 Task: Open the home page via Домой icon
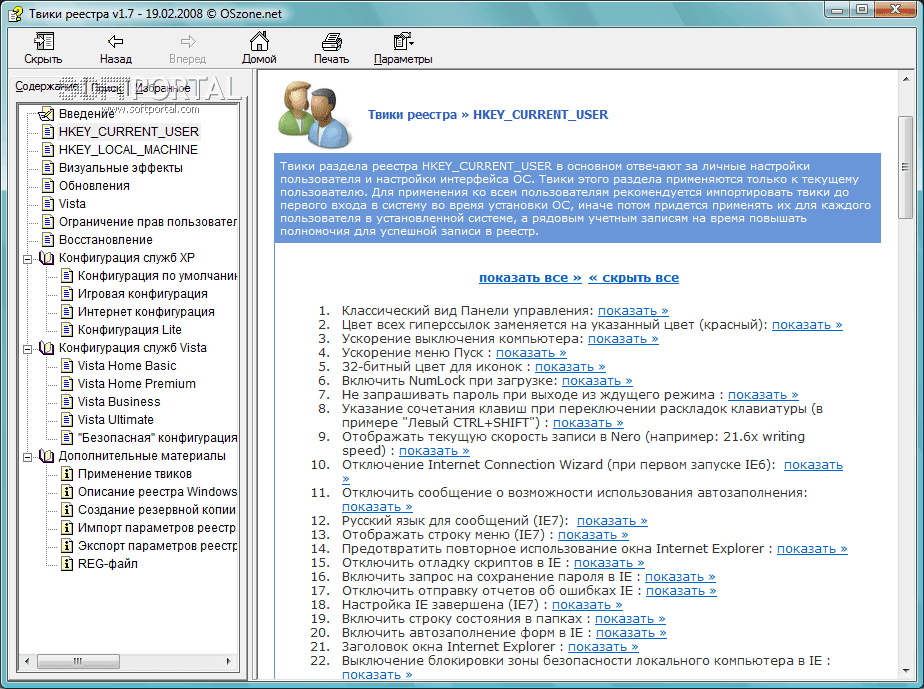259,41
